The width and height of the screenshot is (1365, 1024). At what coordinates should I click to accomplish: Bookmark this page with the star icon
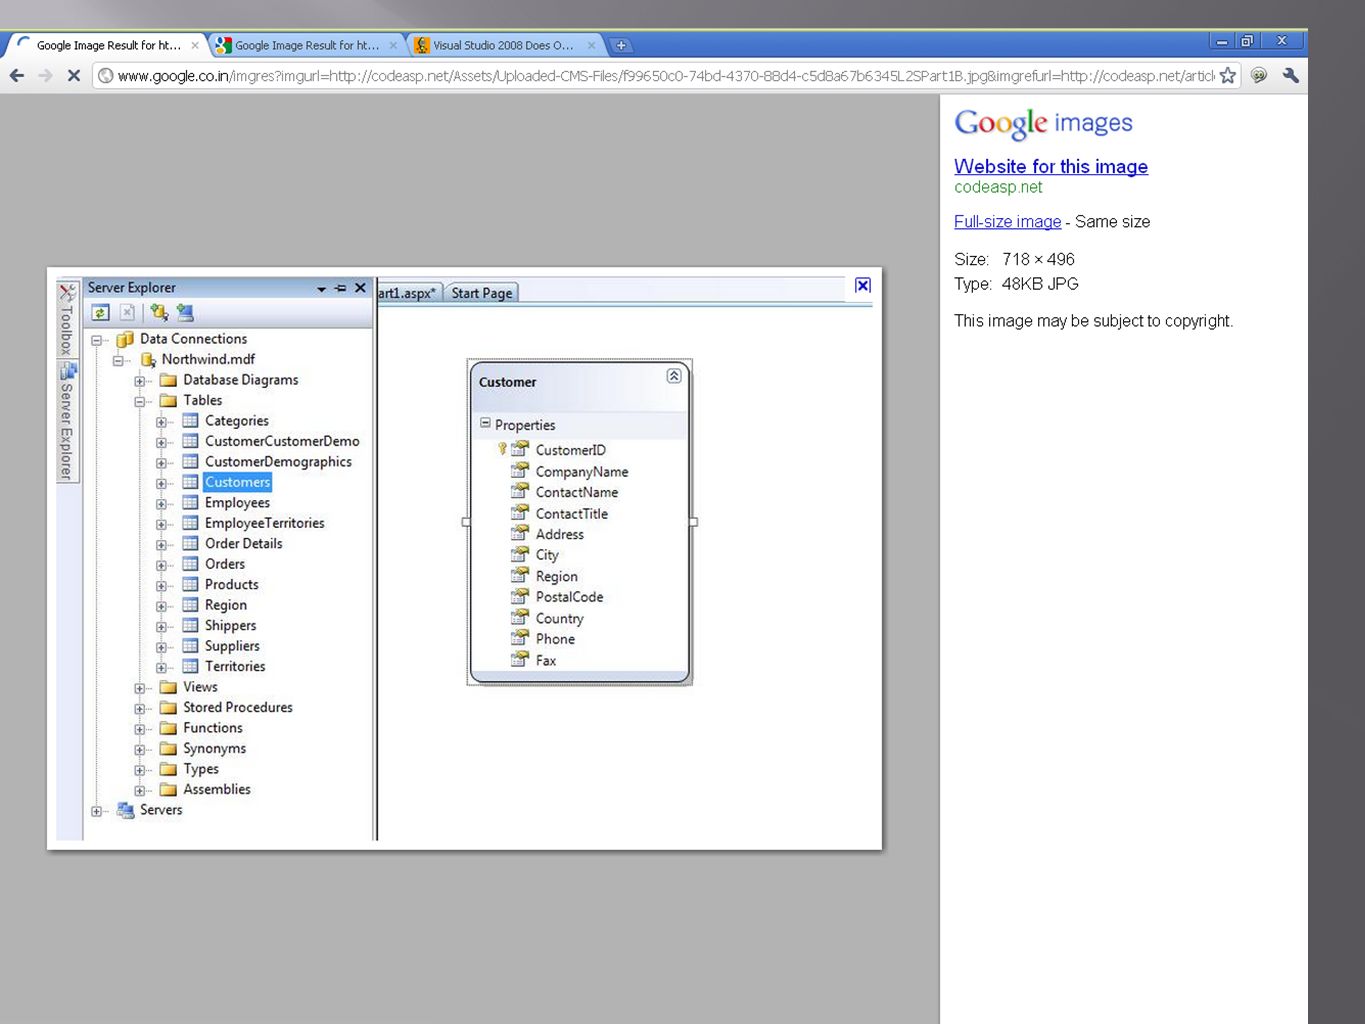tap(1228, 75)
